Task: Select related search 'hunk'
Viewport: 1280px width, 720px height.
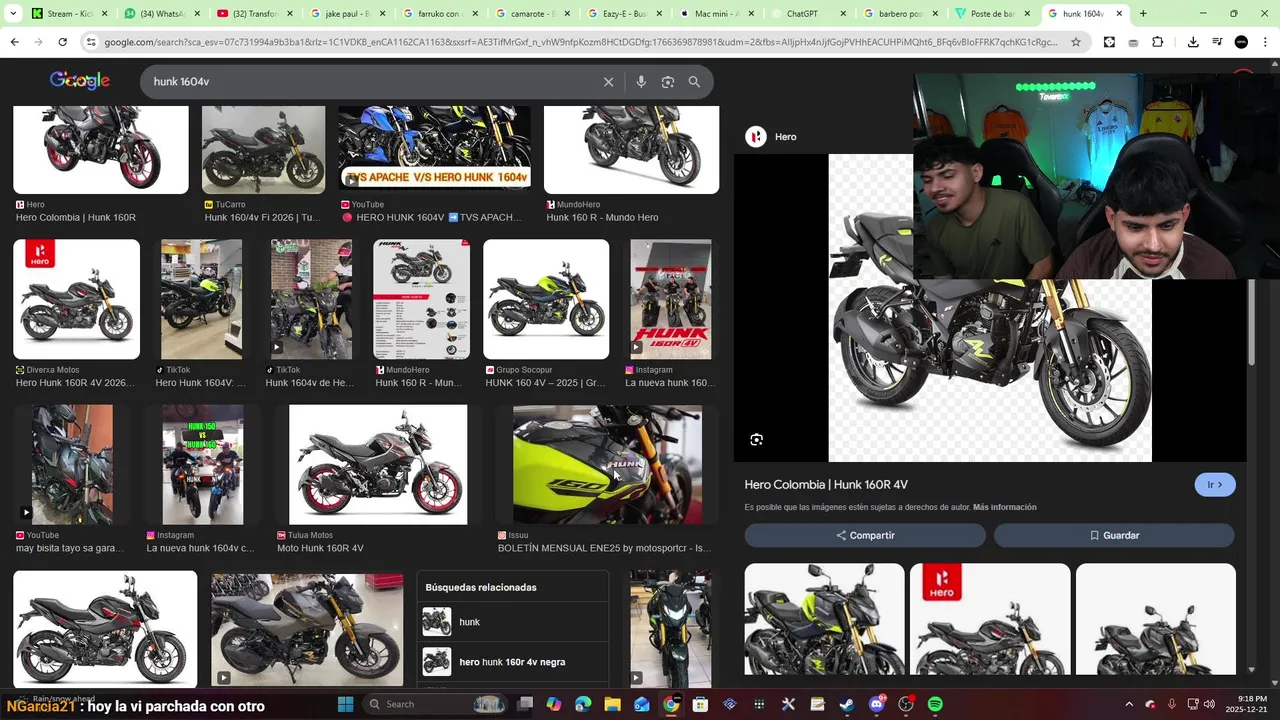Action: tap(512, 622)
